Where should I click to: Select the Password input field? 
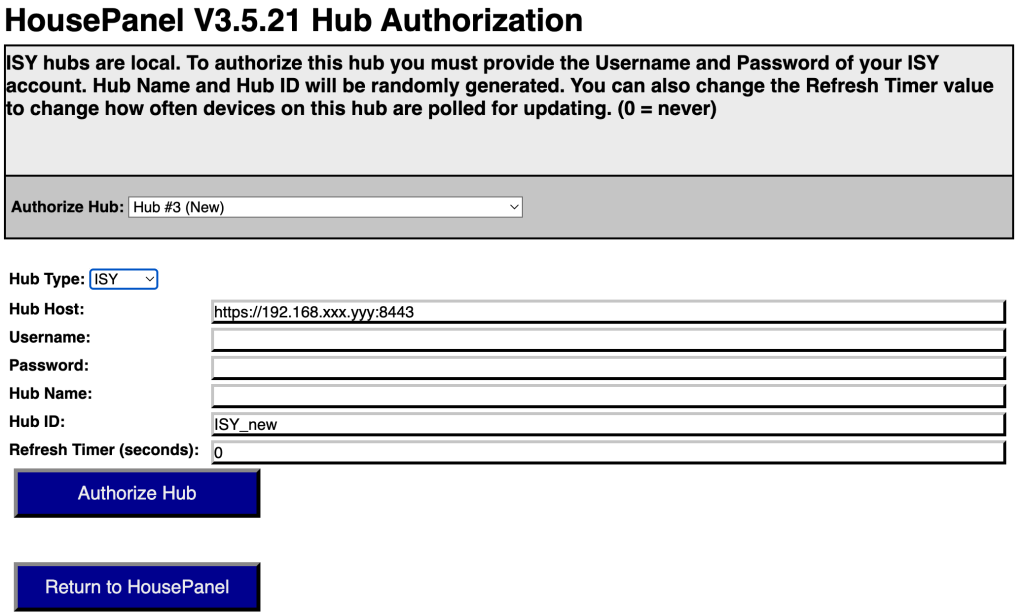click(607, 368)
